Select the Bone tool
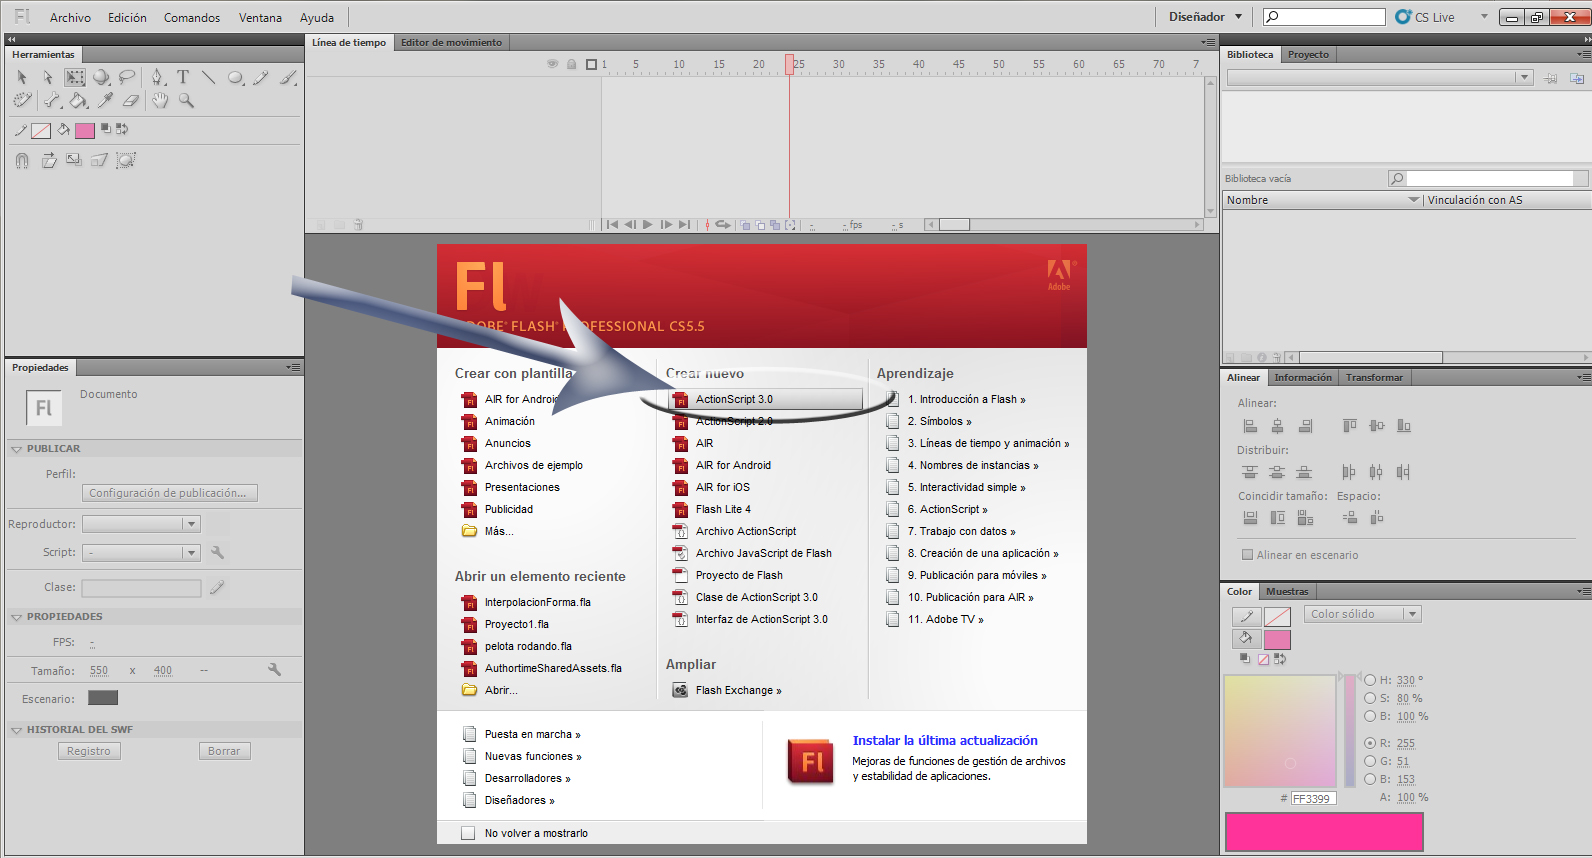The image size is (1592, 858). [x=52, y=100]
